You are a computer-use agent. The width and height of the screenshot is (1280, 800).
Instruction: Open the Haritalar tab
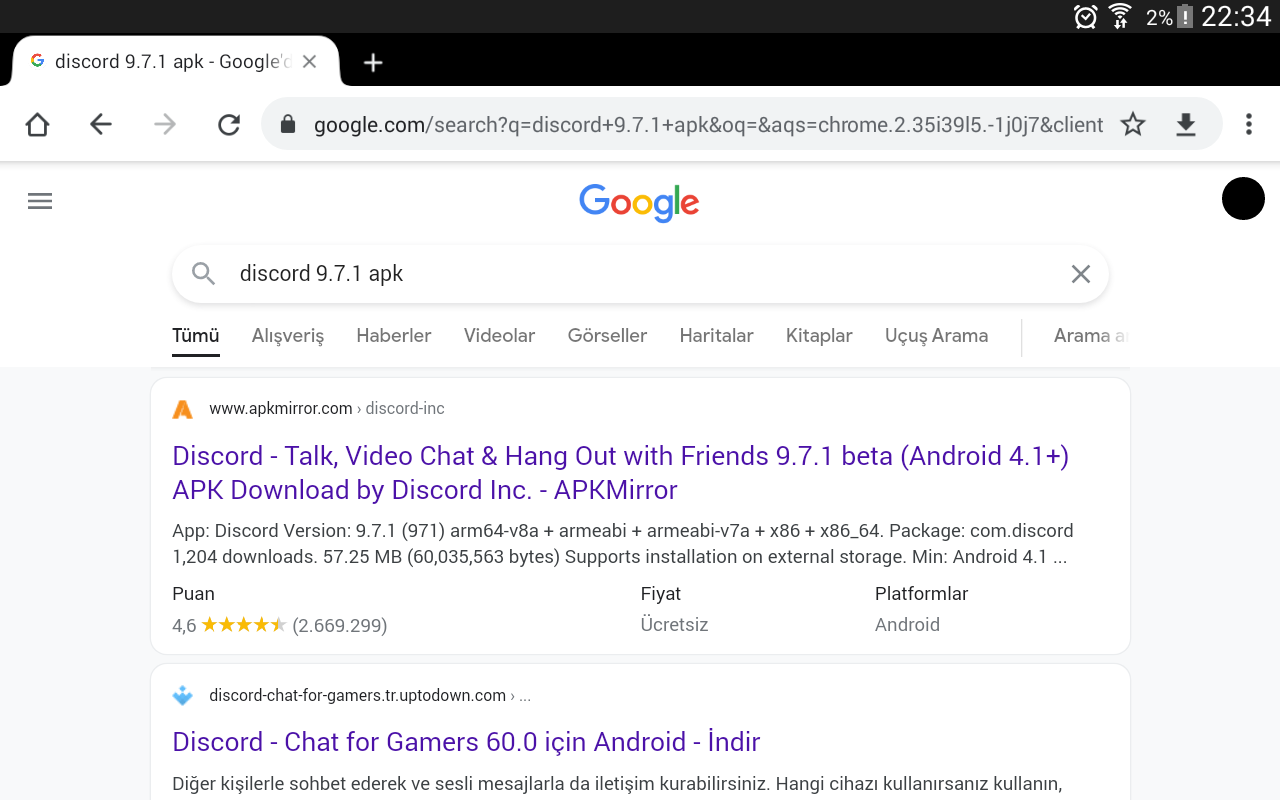[716, 336]
